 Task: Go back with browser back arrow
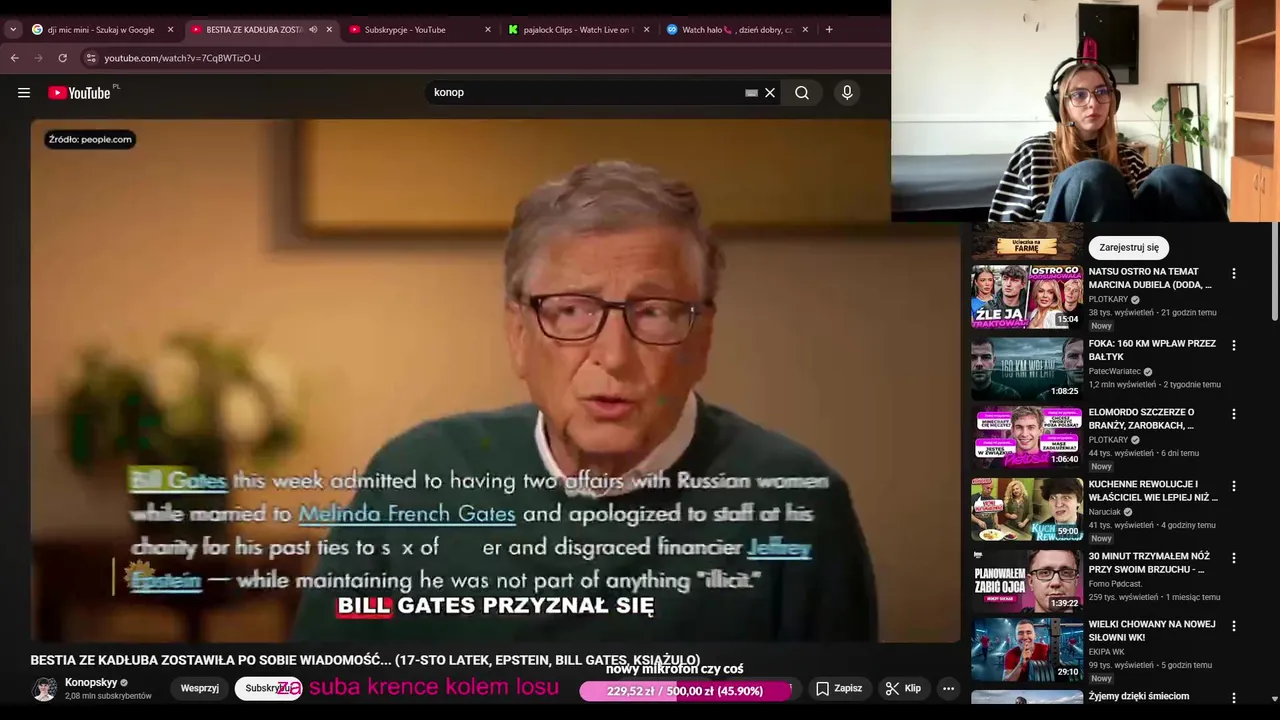click(x=15, y=58)
